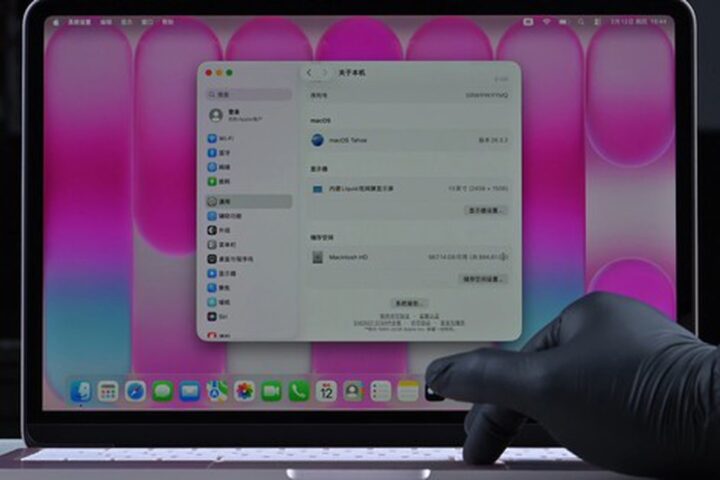Open the System Settings (系统设置) menu
The width and height of the screenshot is (720, 480).
click(79, 22)
